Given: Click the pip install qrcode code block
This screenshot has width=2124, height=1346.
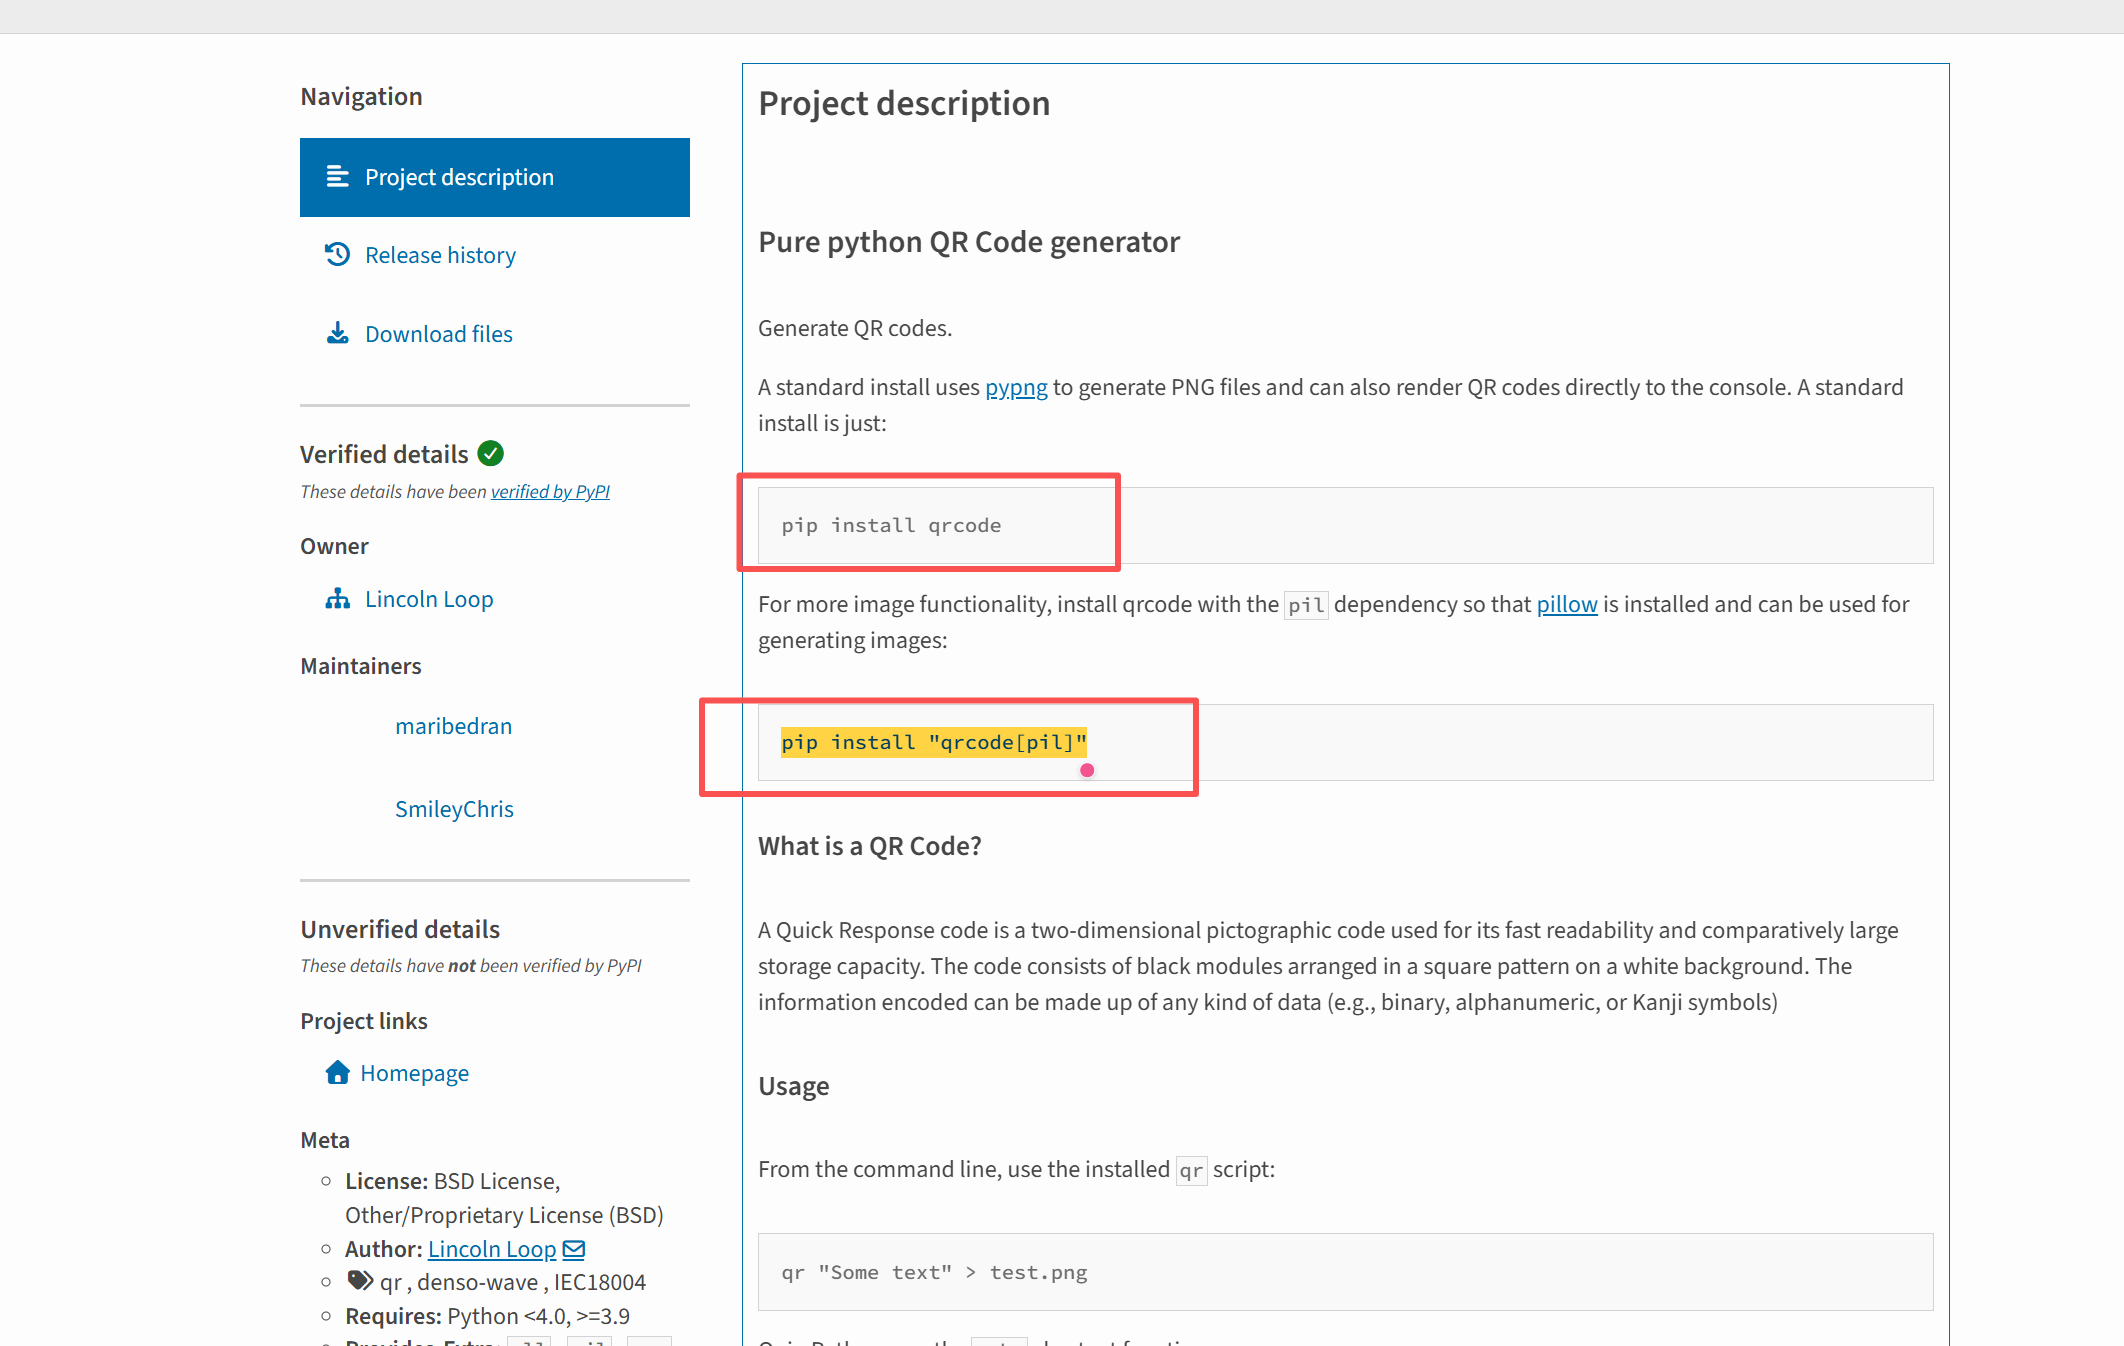Looking at the screenshot, I should click(1345, 526).
